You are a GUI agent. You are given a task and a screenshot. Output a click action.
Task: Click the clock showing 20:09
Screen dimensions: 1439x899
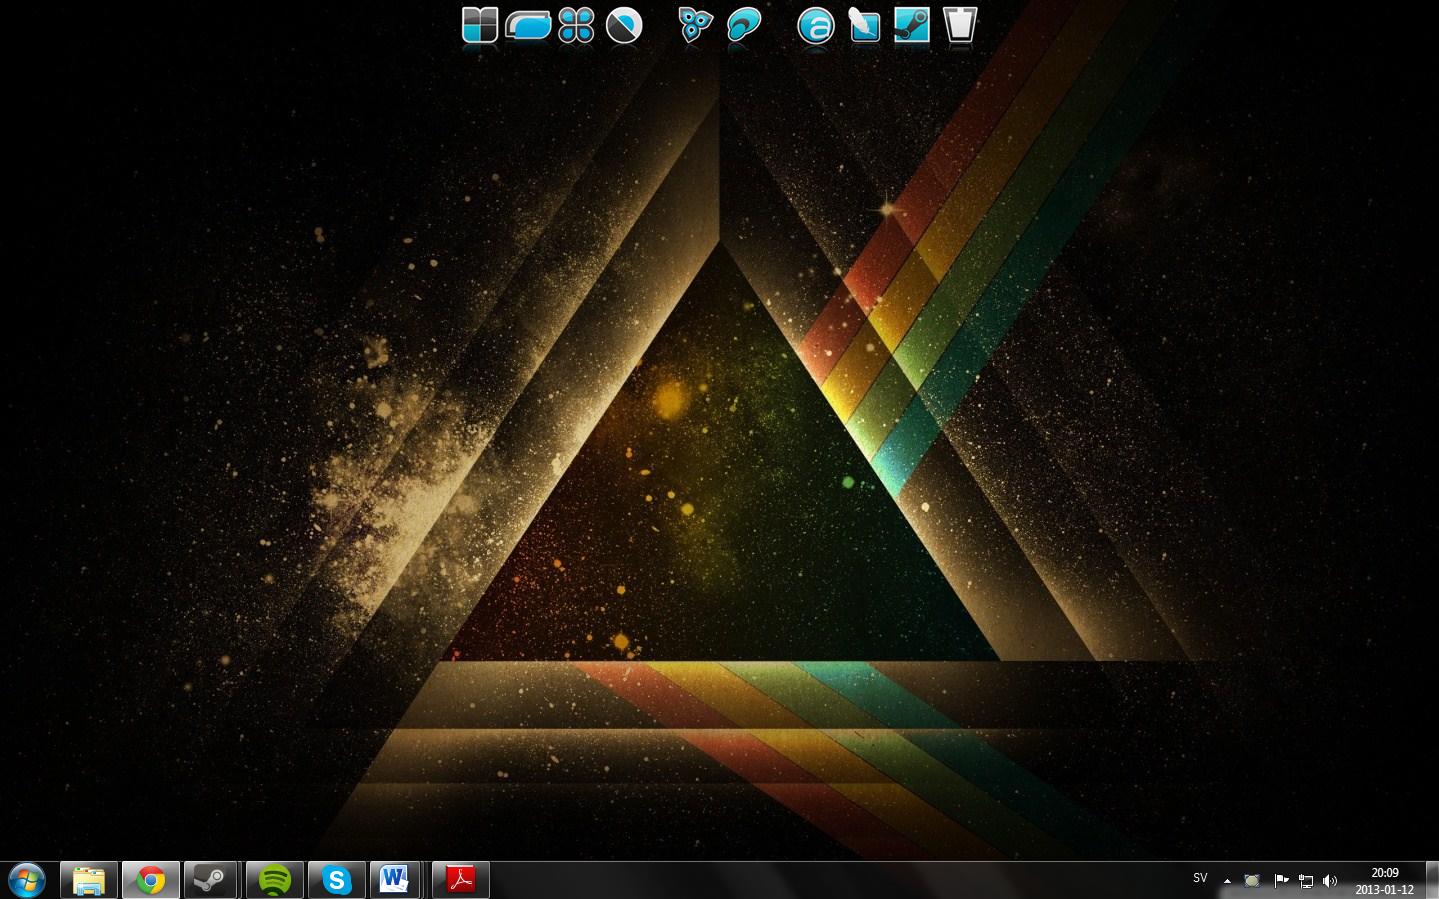point(1384,881)
